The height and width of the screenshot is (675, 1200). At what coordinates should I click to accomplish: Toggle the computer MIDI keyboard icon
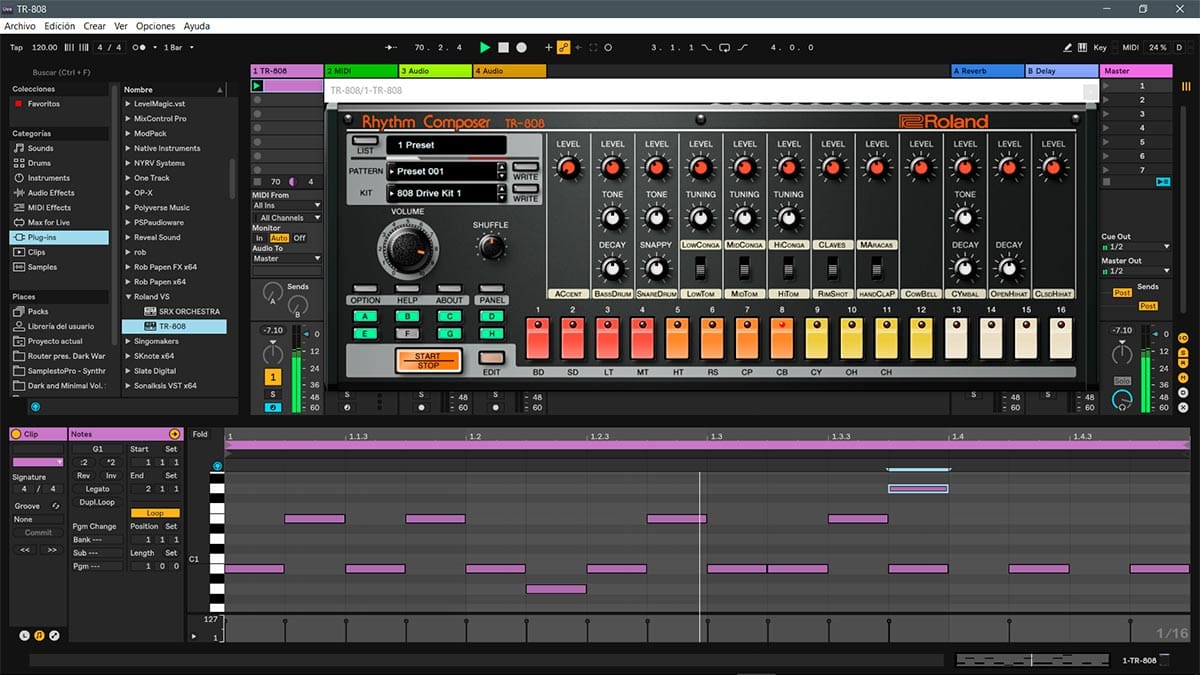1083,47
